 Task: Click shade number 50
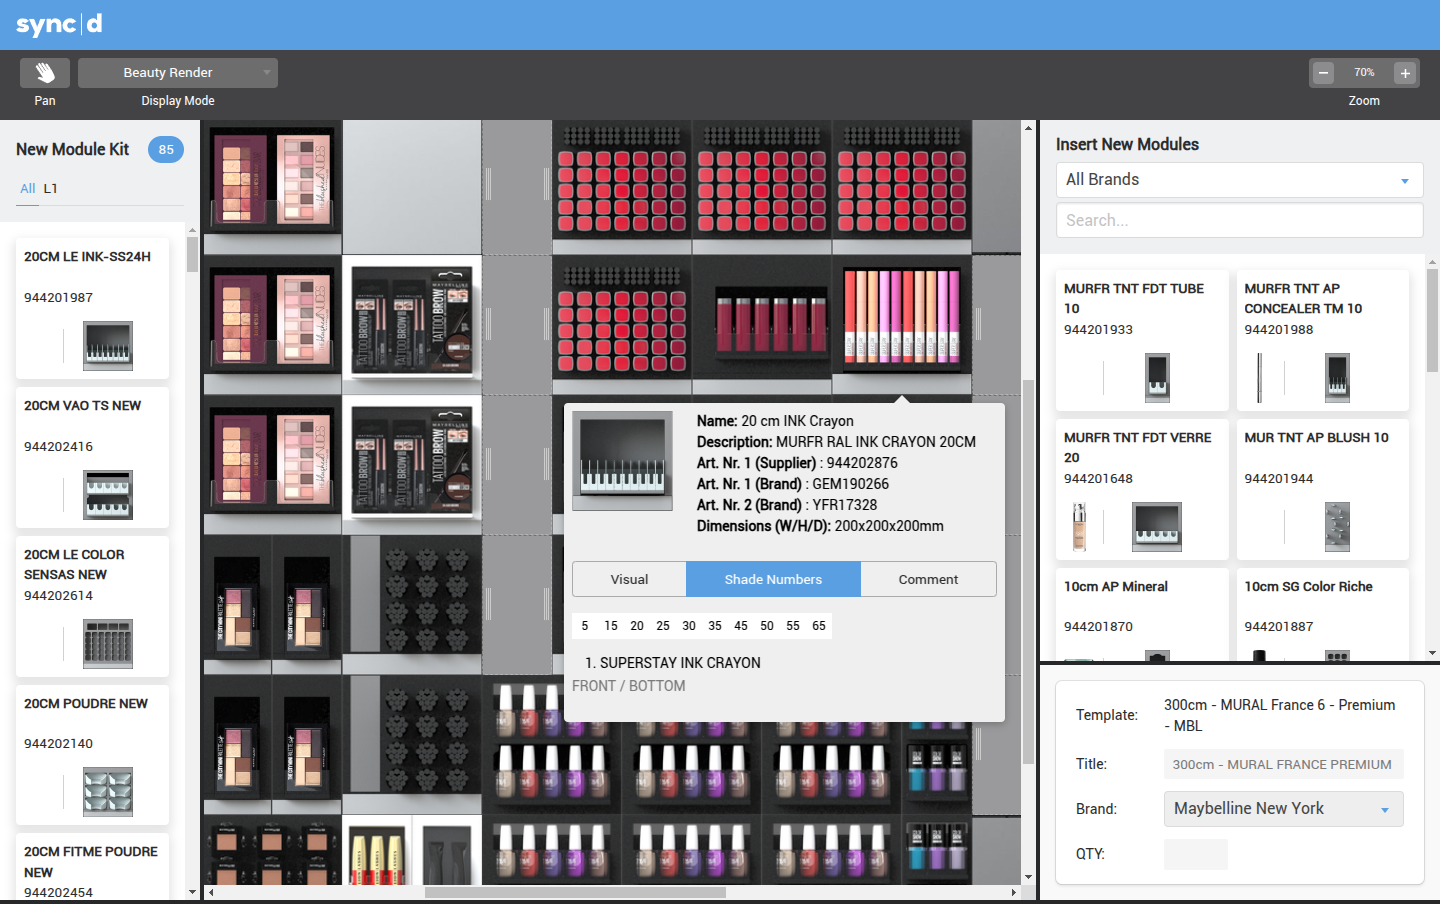767,626
